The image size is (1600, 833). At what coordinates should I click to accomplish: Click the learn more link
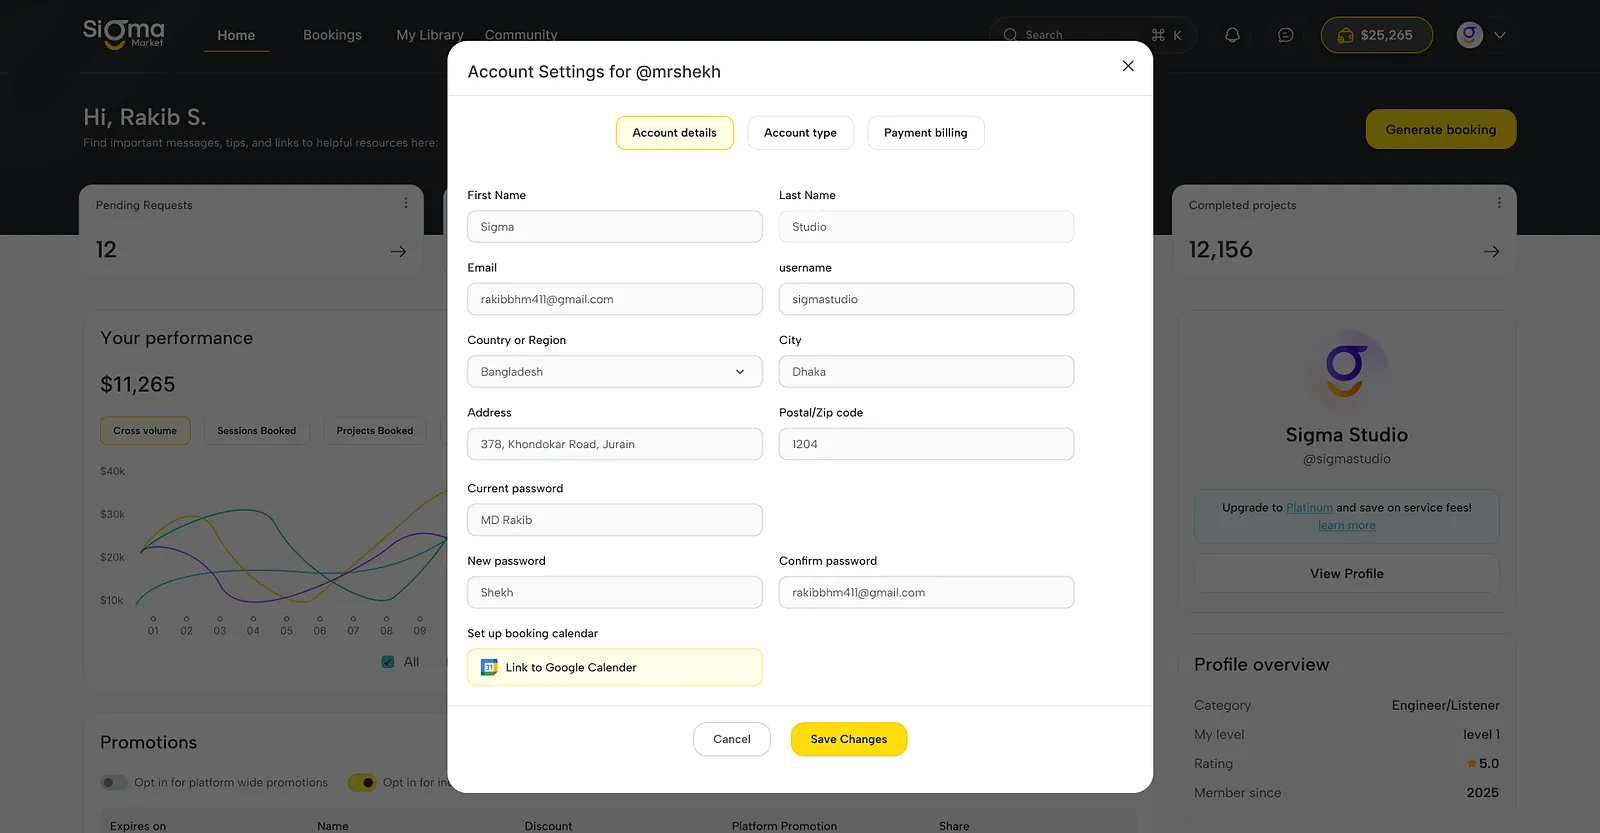(1347, 526)
